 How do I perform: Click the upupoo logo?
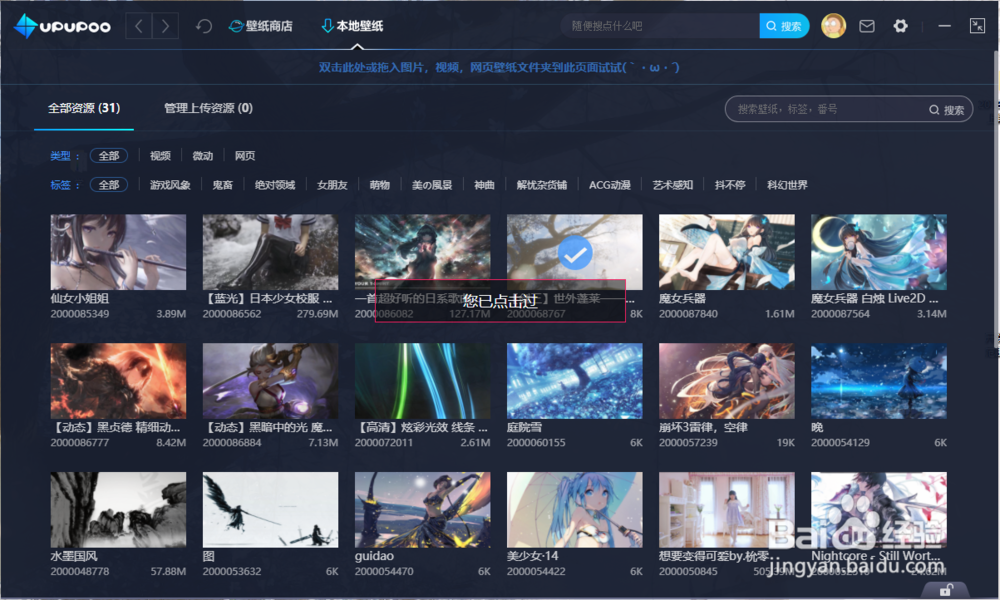62,26
